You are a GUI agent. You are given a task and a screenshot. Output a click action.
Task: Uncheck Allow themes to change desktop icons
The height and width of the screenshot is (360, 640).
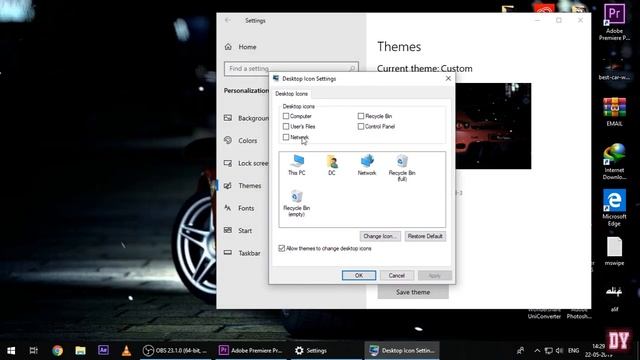[282, 248]
